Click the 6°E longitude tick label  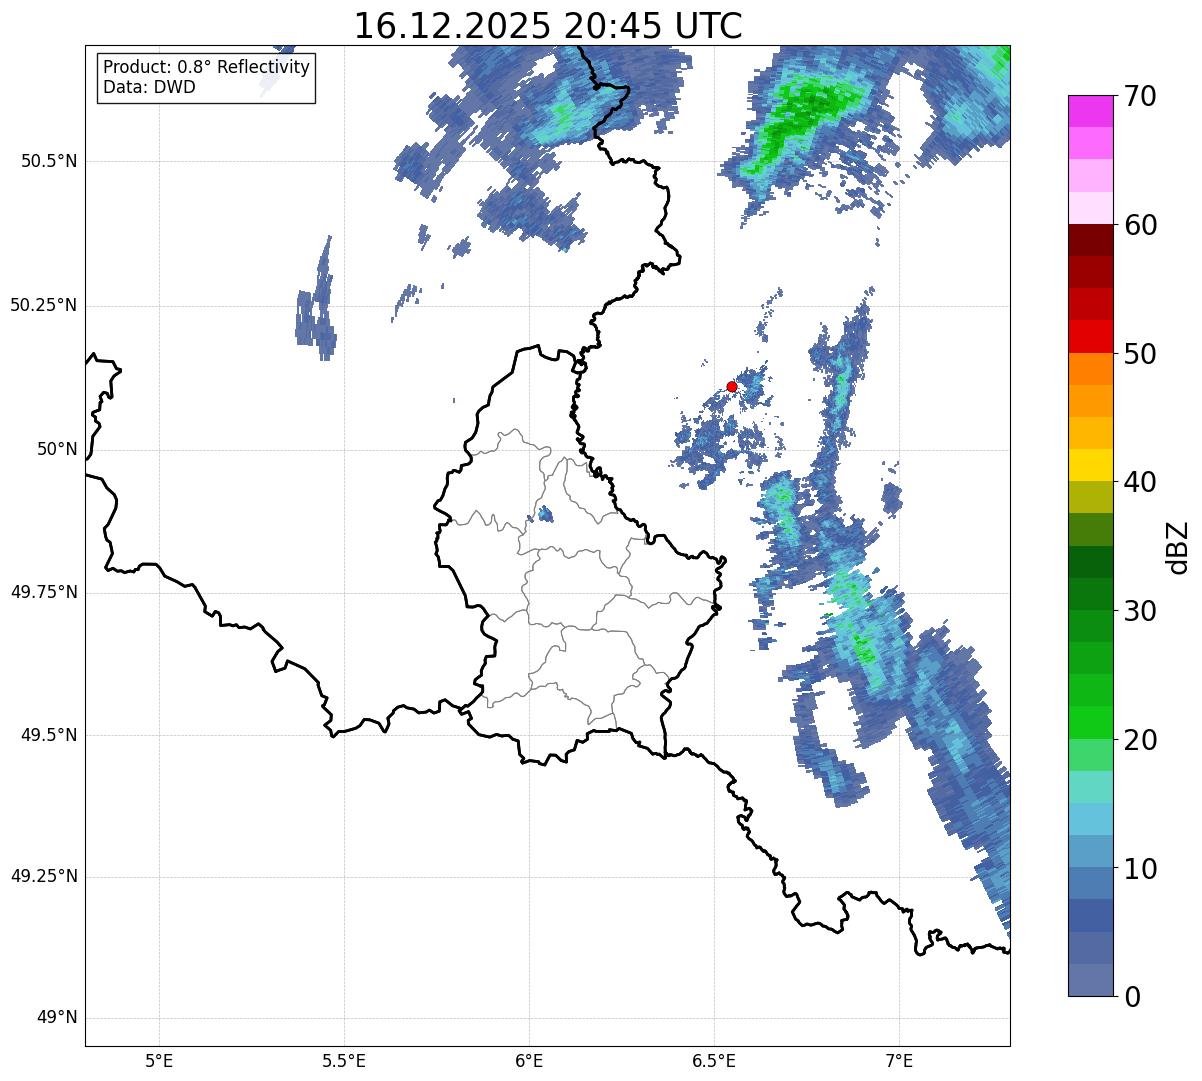tap(529, 1059)
